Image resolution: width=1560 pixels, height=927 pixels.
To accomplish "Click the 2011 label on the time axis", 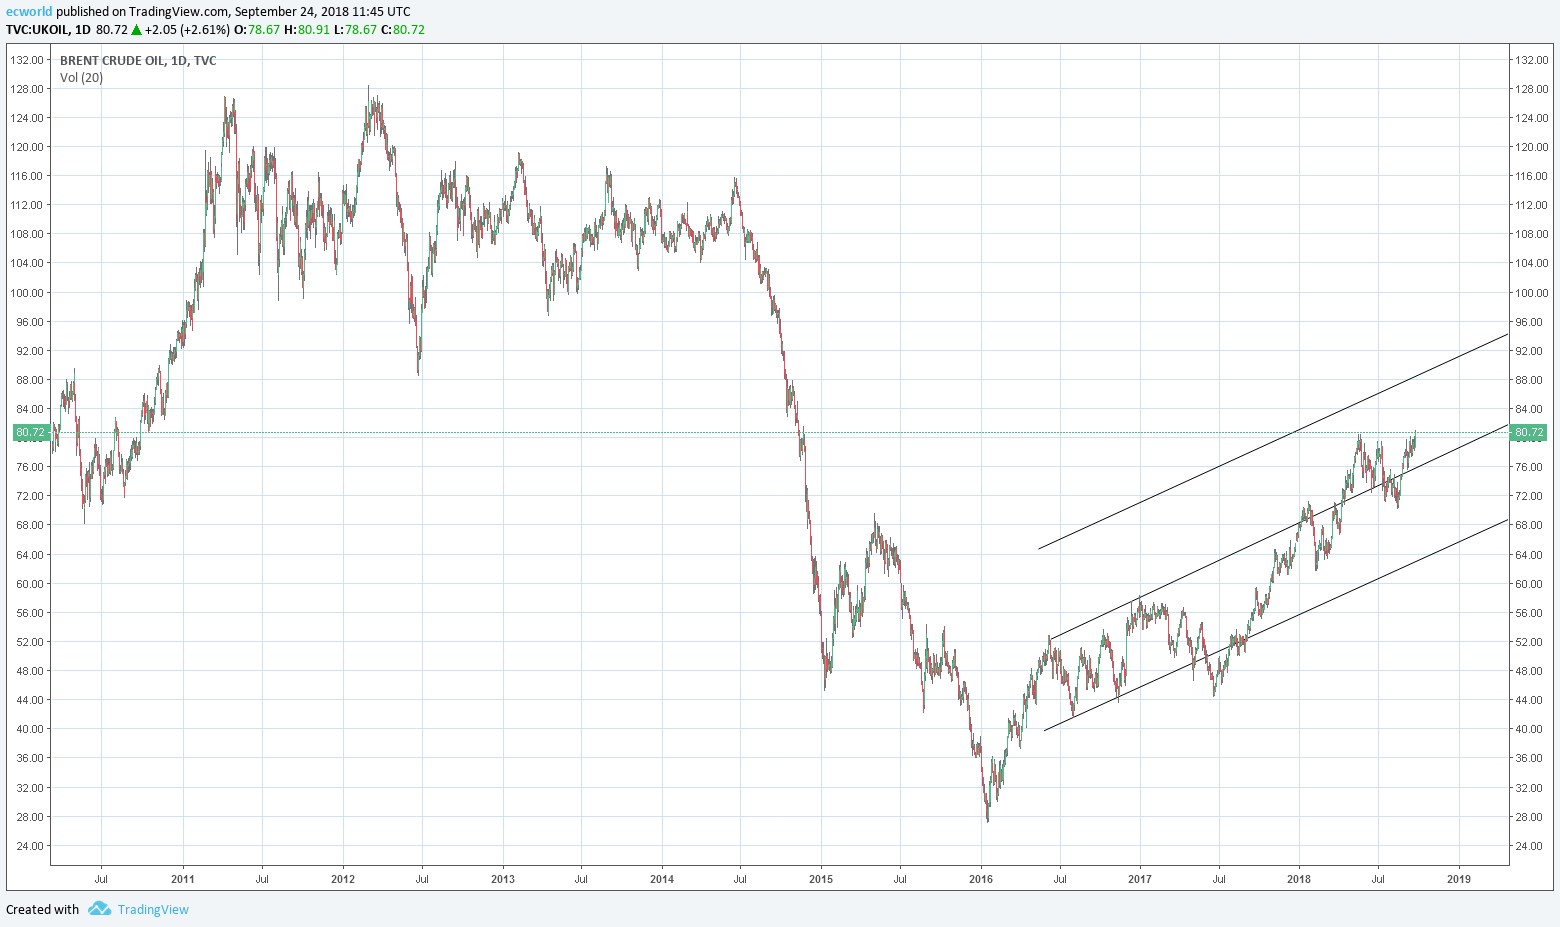I will [183, 879].
